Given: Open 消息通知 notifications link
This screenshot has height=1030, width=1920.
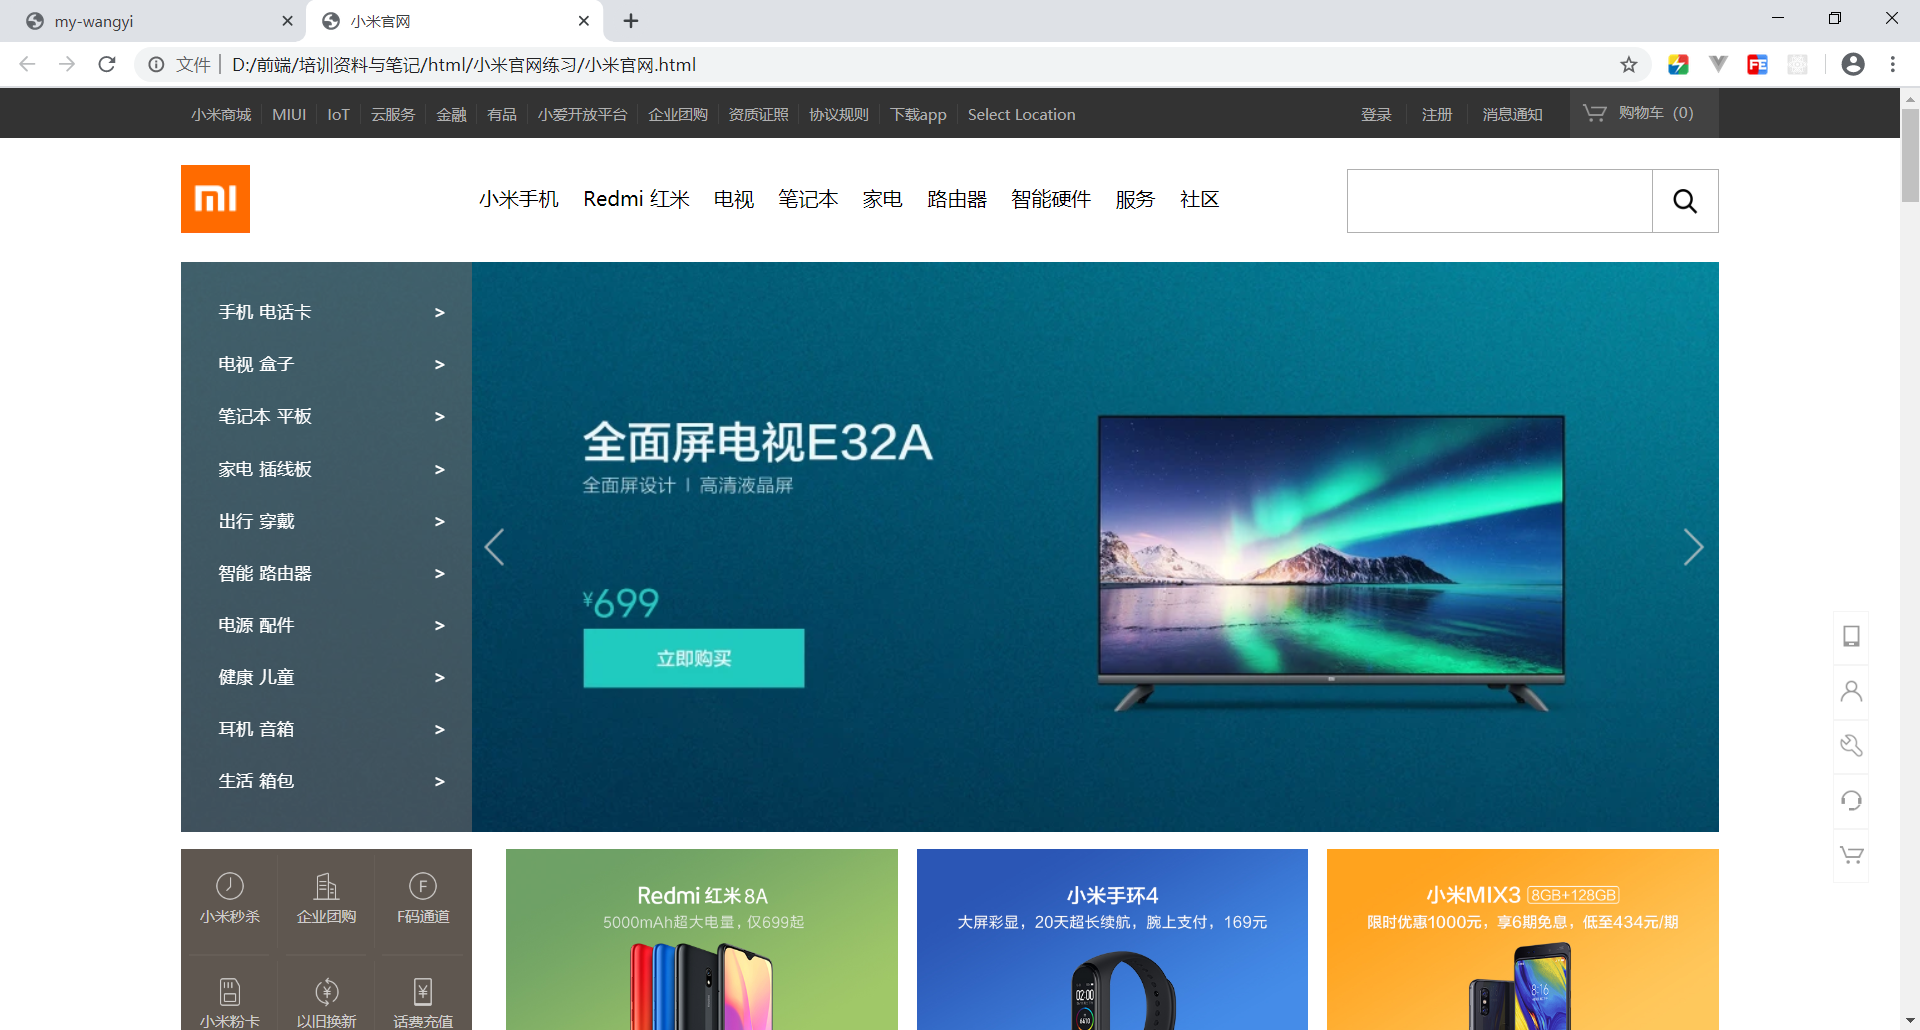Looking at the screenshot, I should click(x=1512, y=114).
